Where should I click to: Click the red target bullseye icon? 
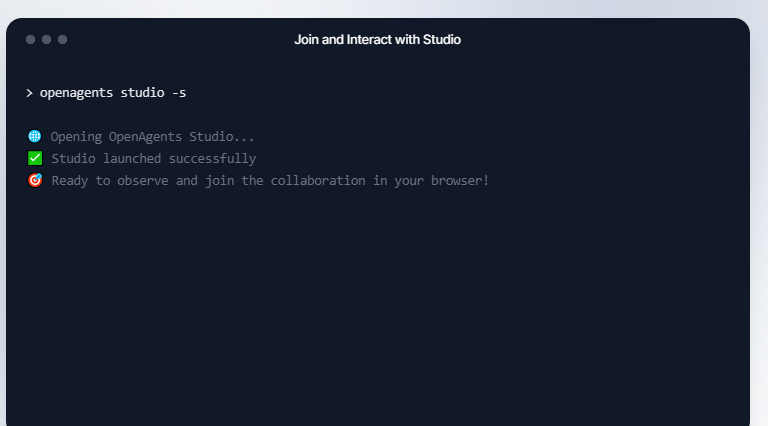tap(35, 181)
